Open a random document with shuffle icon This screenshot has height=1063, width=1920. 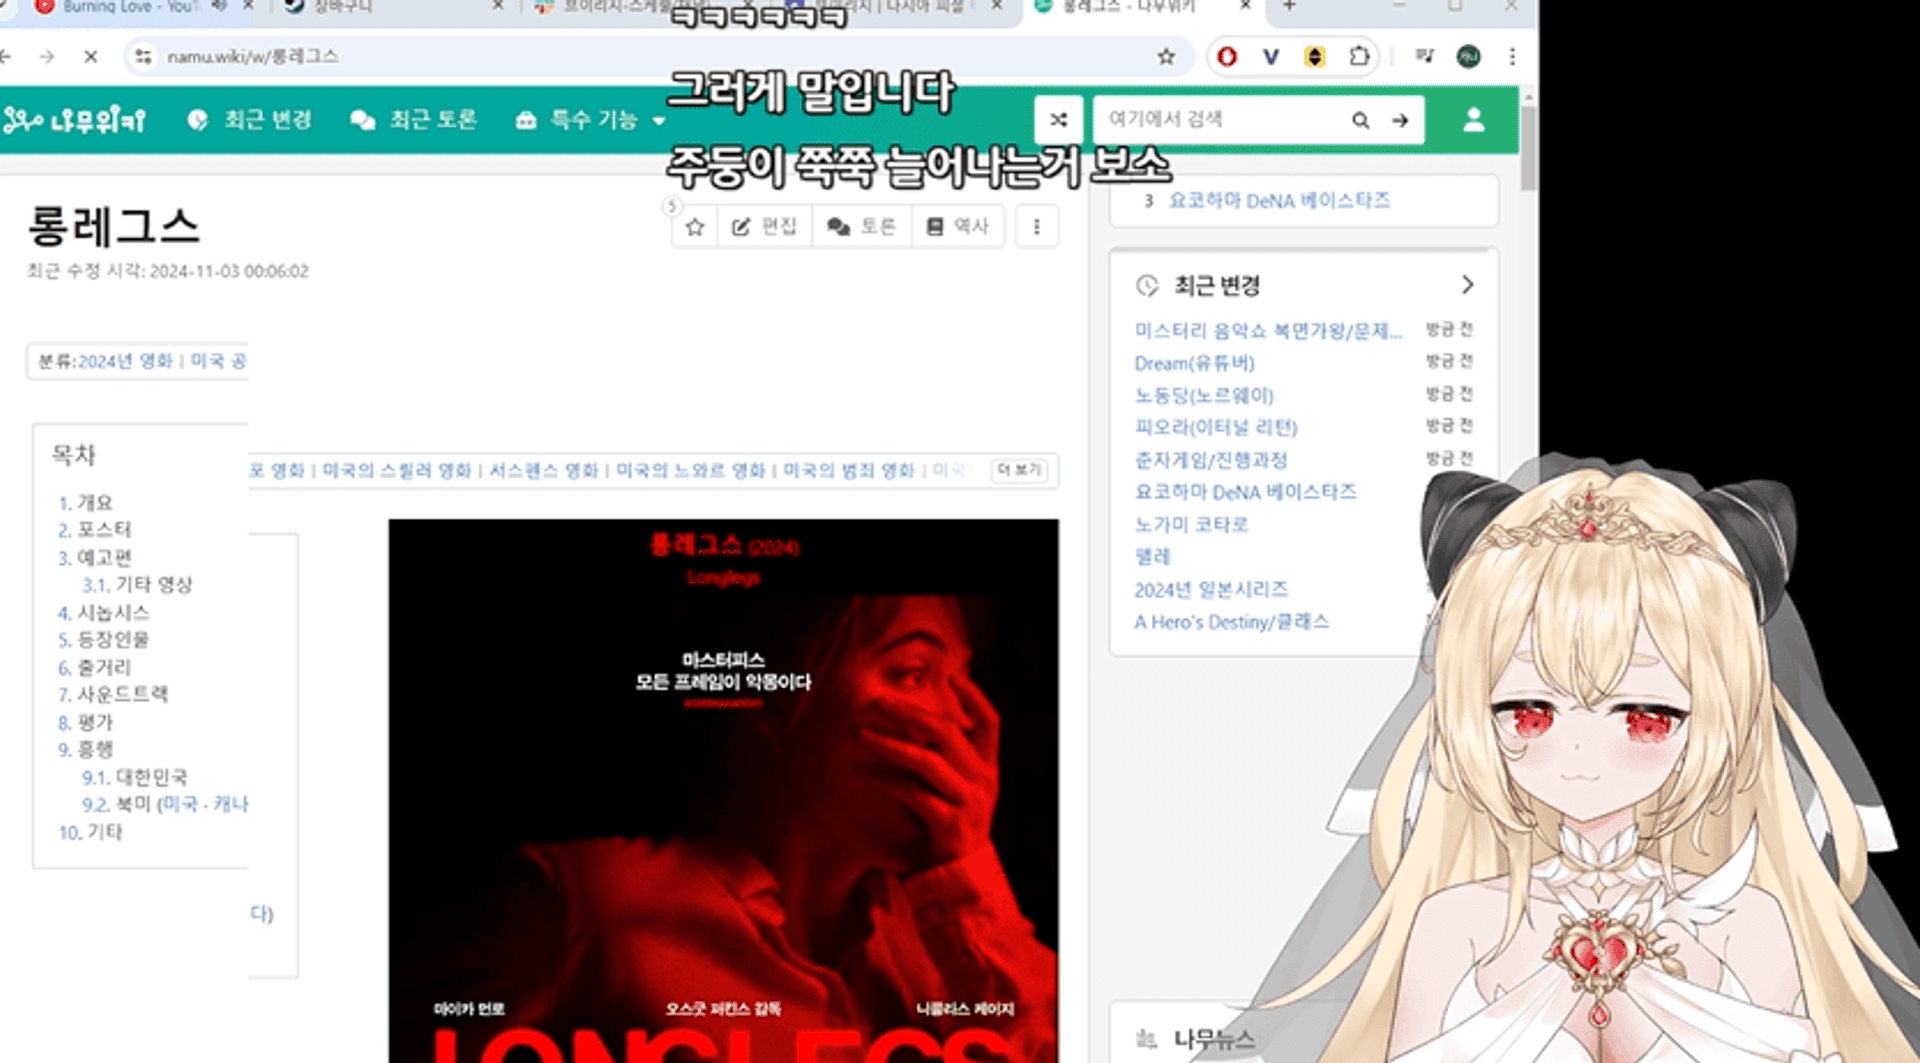pyautogui.click(x=1059, y=120)
